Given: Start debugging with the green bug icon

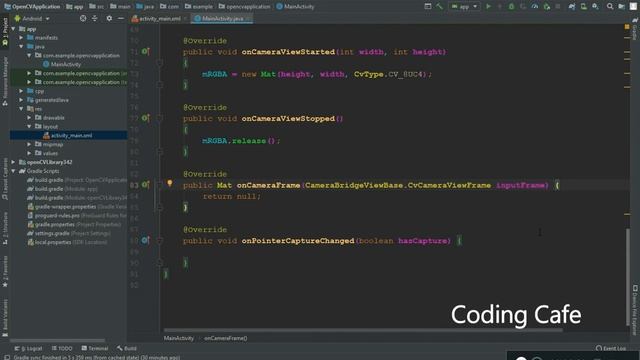Looking at the screenshot, I should (511, 7).
